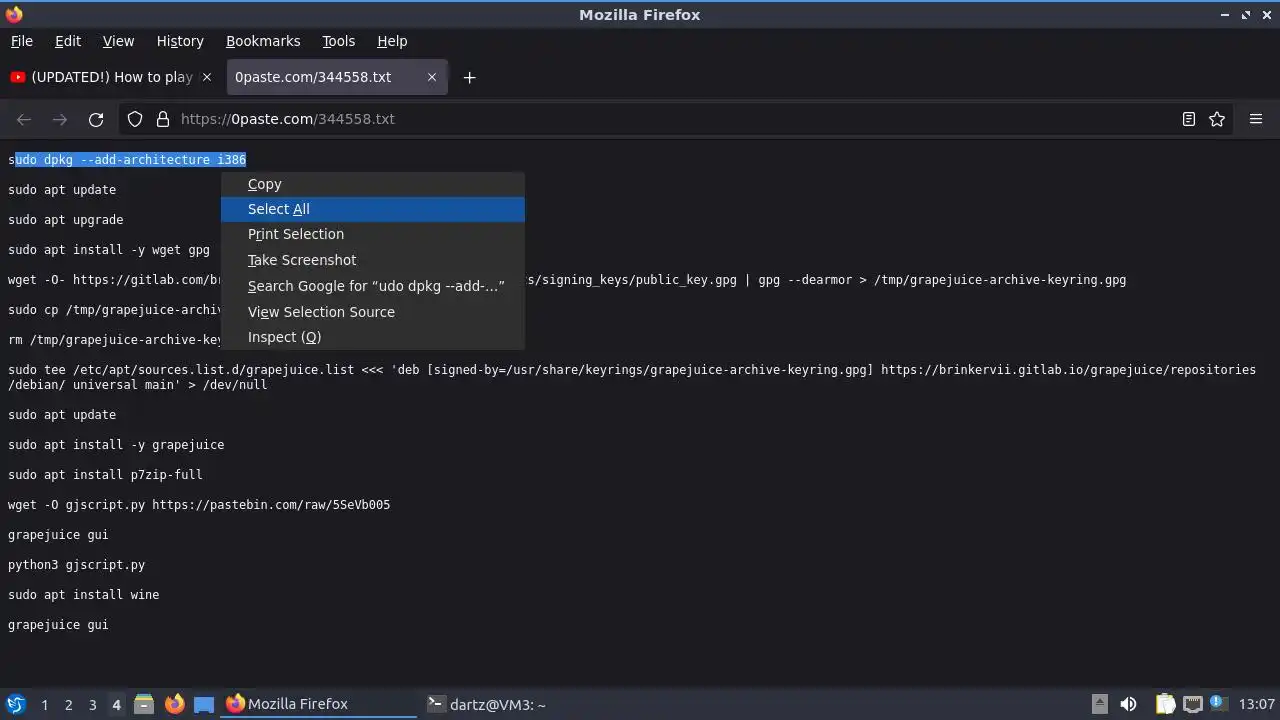1280x720 pixels.
Task: Click the first 'sudo apt update' line
Action: [62, 190]
